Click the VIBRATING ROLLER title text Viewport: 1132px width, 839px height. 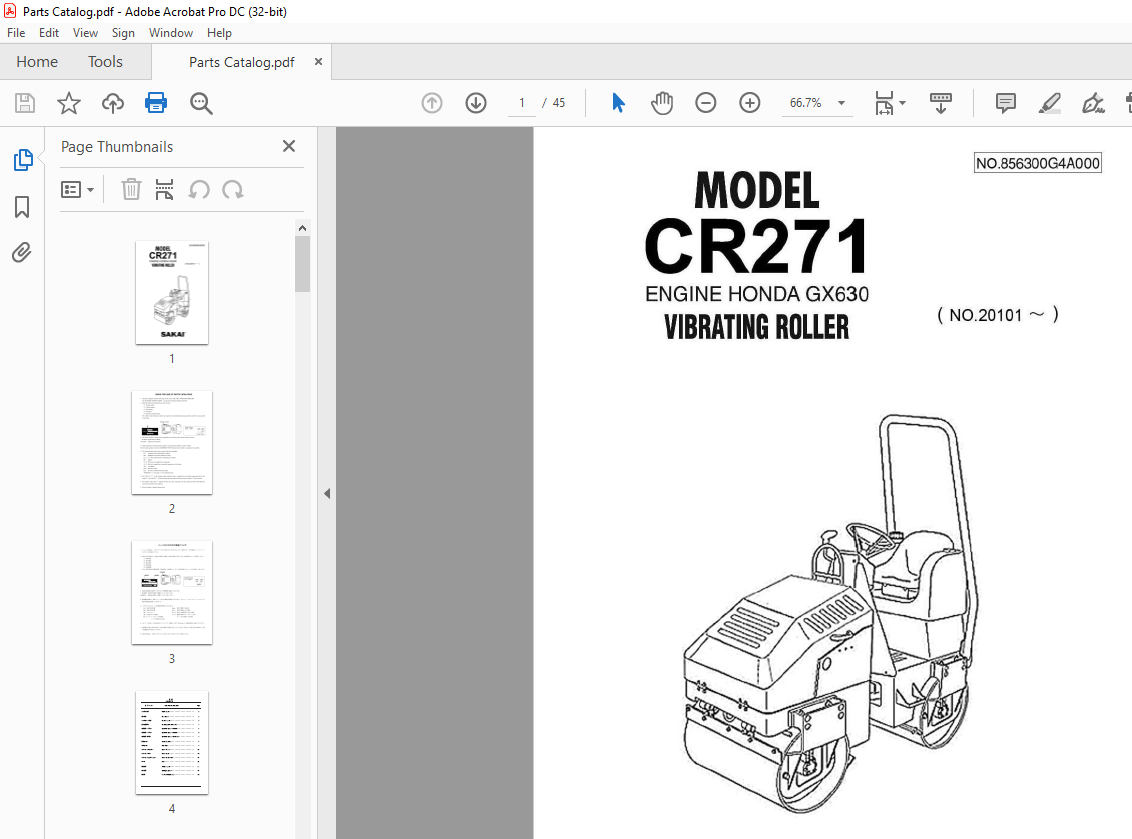(x=757, y=327)
